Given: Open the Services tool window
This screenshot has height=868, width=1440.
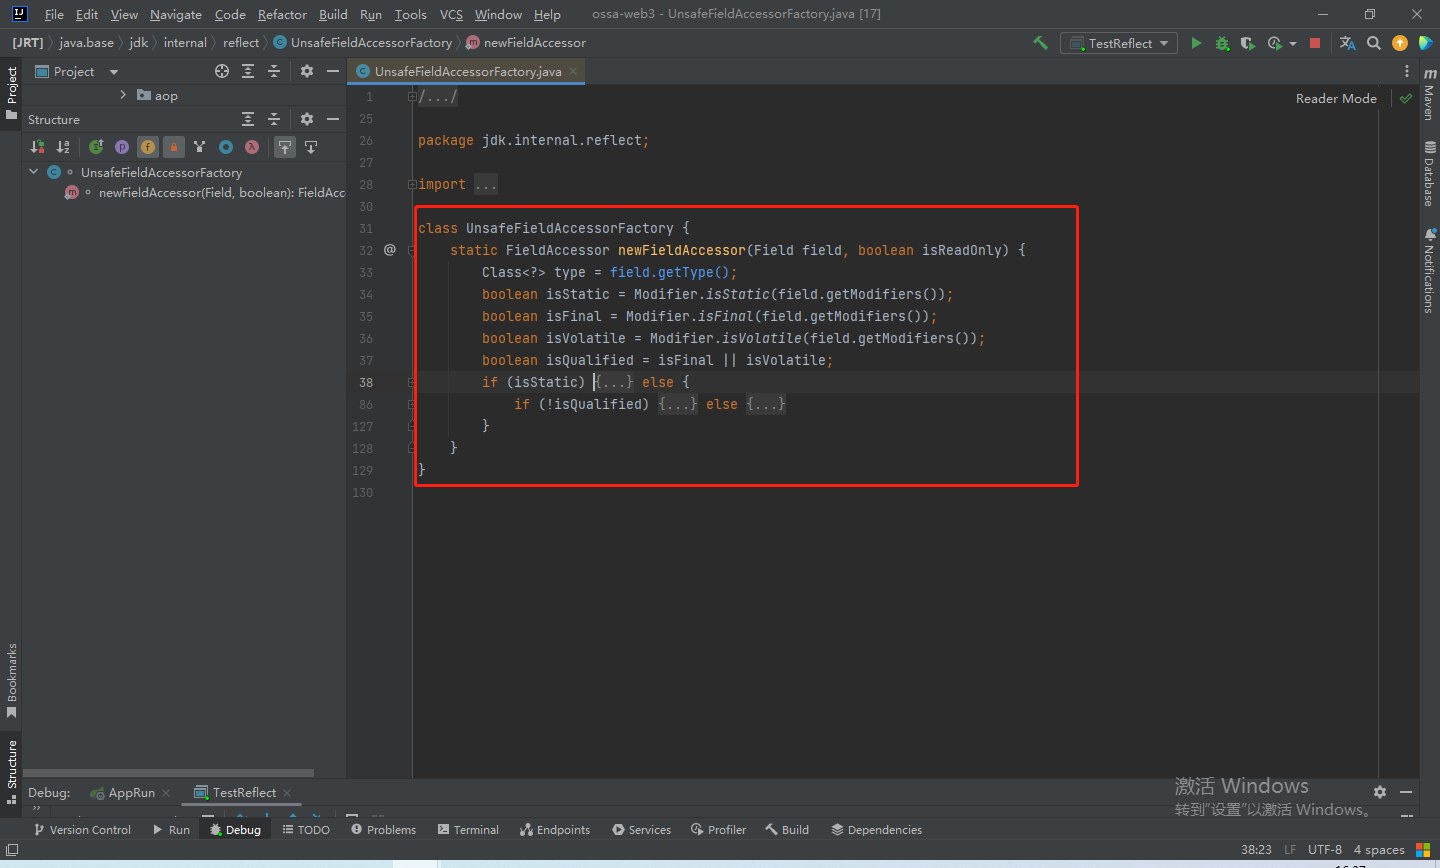Looking at the screenshot, I should [641, 830].
